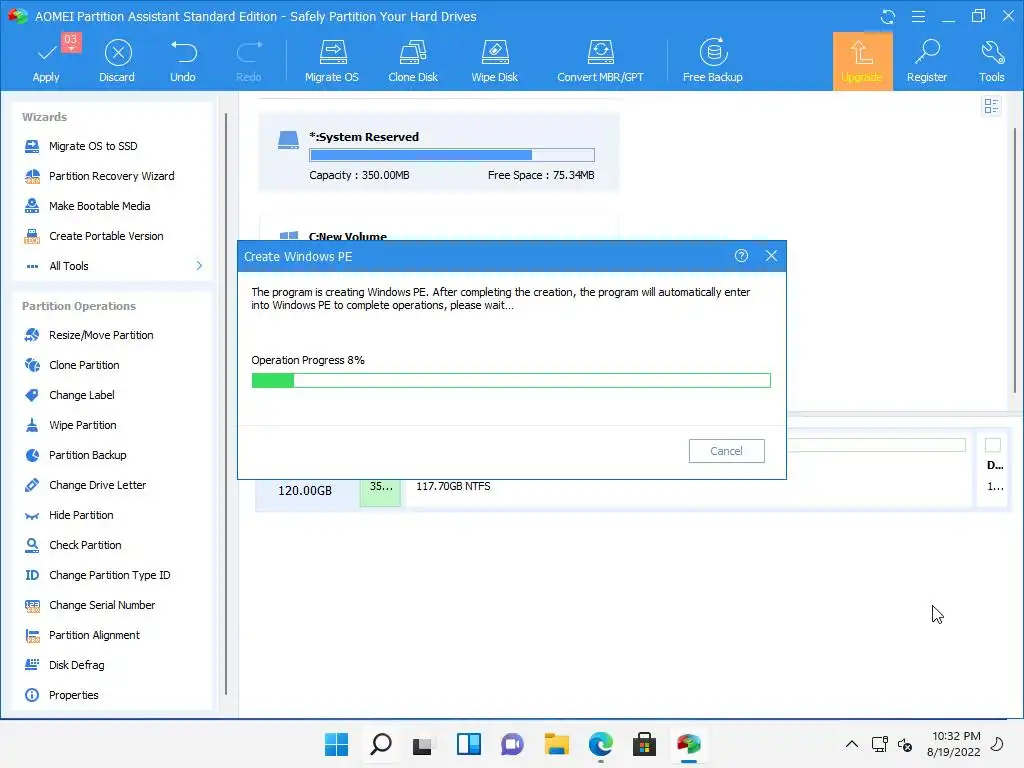Tick the checkbox above the D... disk entry
The height and width of the screenshot is (768, 1024).
point(993,445)
